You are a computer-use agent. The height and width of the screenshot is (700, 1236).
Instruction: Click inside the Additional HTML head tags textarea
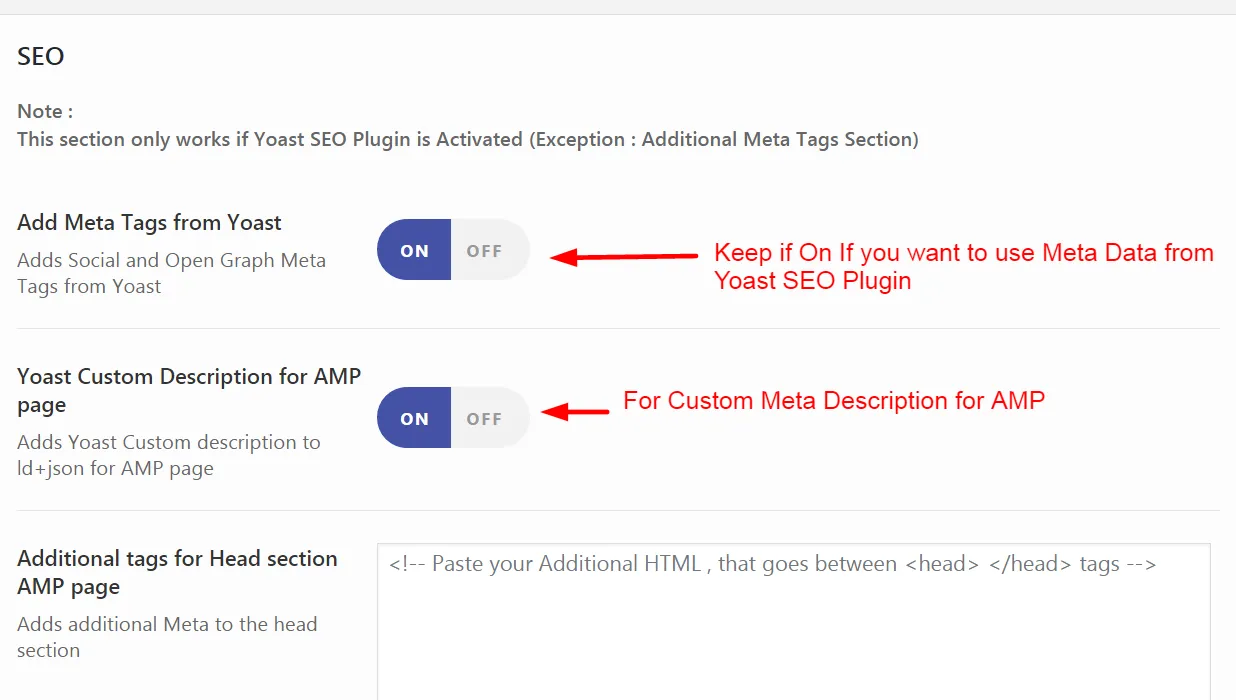(793, 630)
